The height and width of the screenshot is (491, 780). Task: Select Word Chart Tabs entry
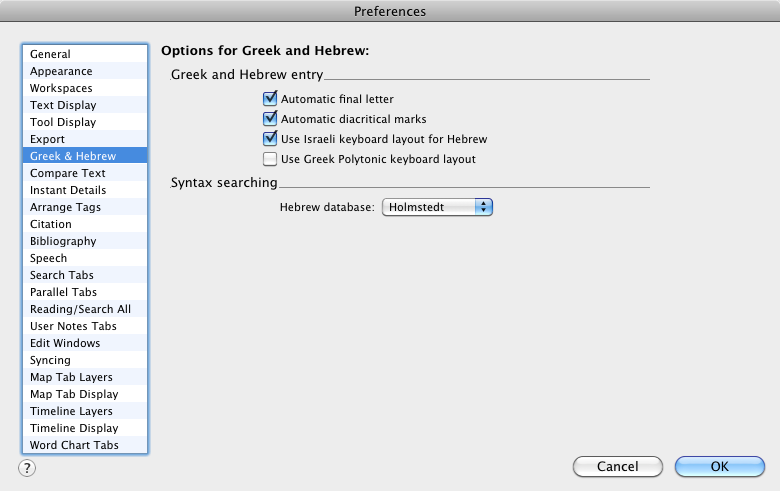point(85,445)
